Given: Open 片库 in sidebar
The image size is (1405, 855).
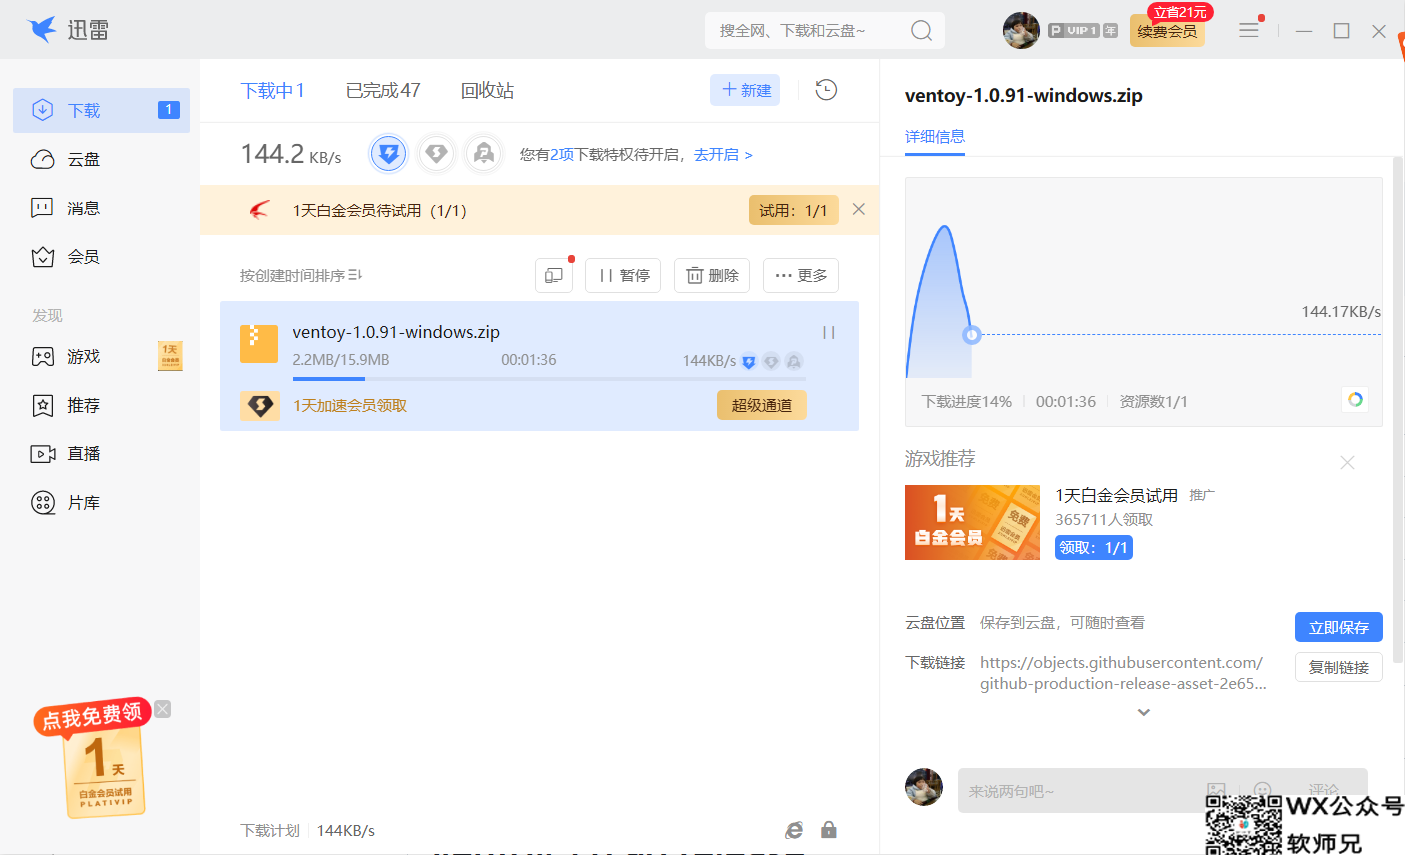Looking at the screenshot, I should (101, 502).
